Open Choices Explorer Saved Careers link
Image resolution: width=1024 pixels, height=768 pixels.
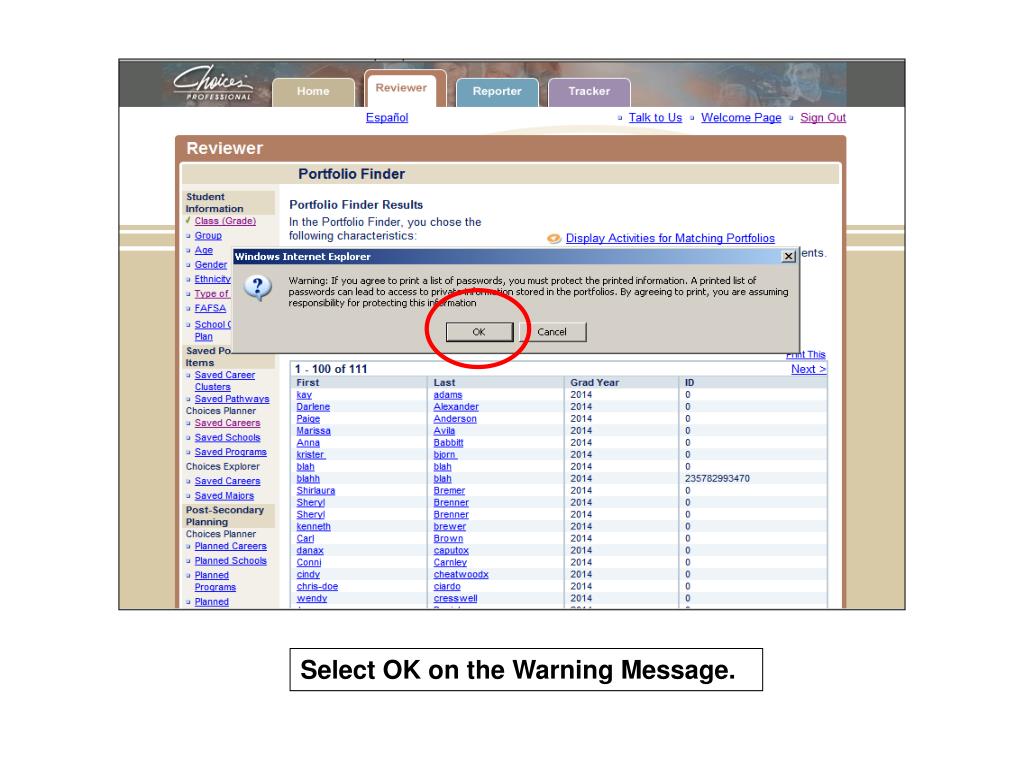pyautogui.click(x=227, y=481)
